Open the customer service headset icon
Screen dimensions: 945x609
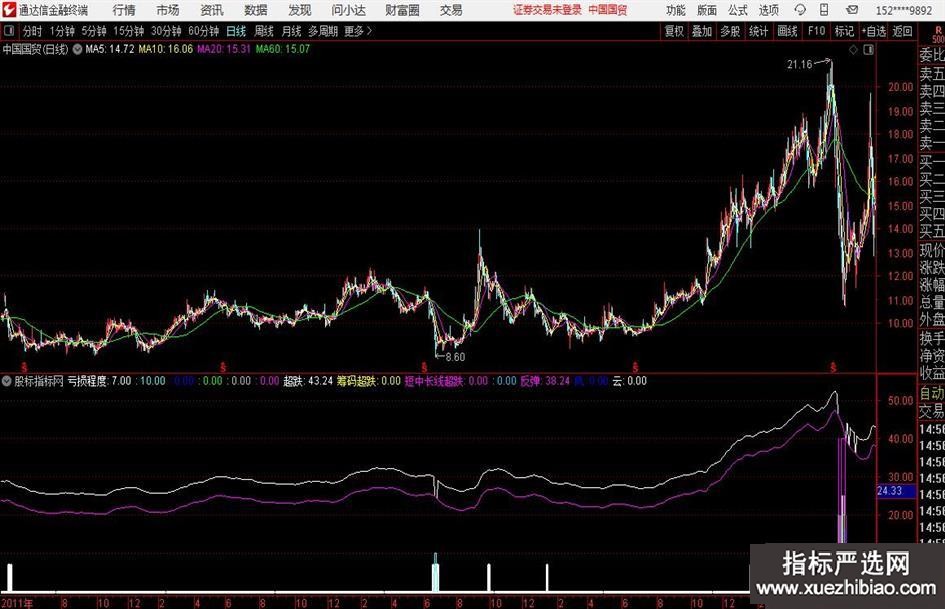pos(800,10)
